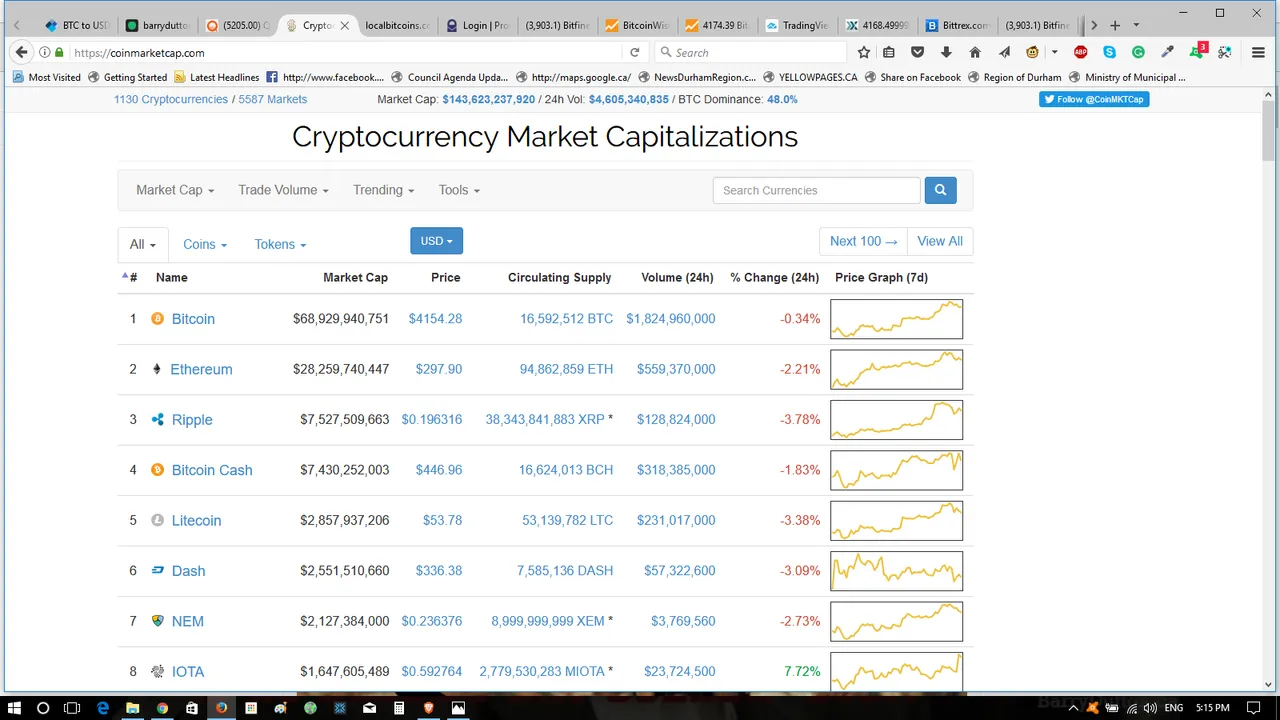
Task: Click the Adblock Plus ABP icon
Action: point(1081,52)
